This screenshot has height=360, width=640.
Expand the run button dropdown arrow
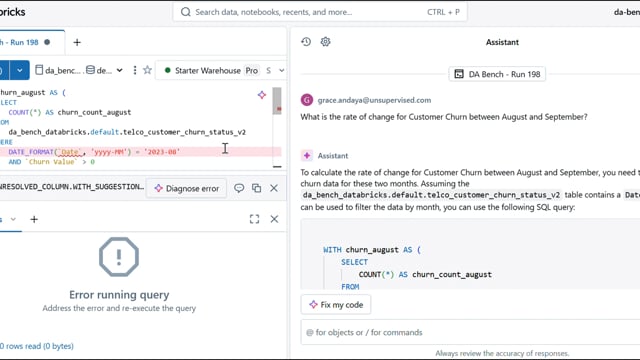pos(20,70)
